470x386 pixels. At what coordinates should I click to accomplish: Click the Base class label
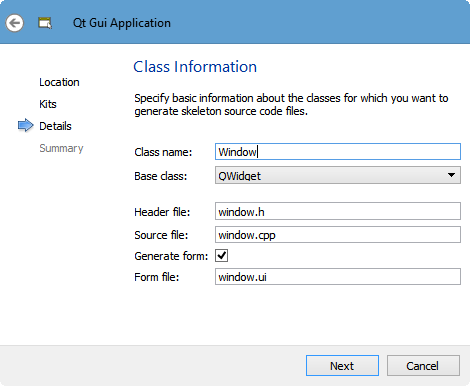(161, 176)
